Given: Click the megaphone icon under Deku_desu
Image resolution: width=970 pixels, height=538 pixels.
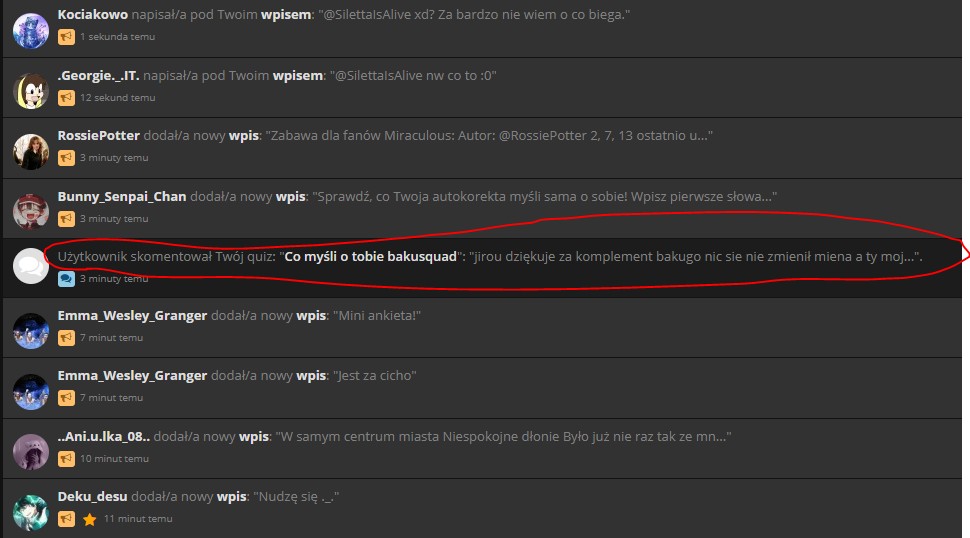Looking at the screenshot, I should [x=66, y=519].
